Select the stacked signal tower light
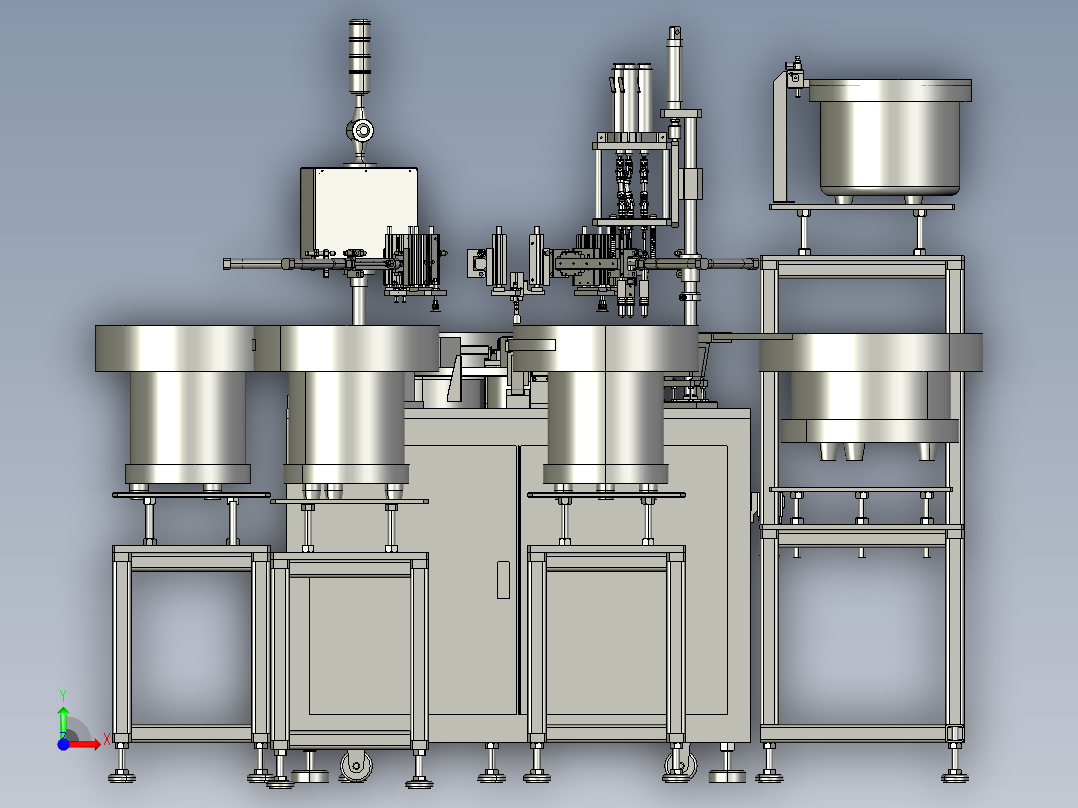 [360, 56]
